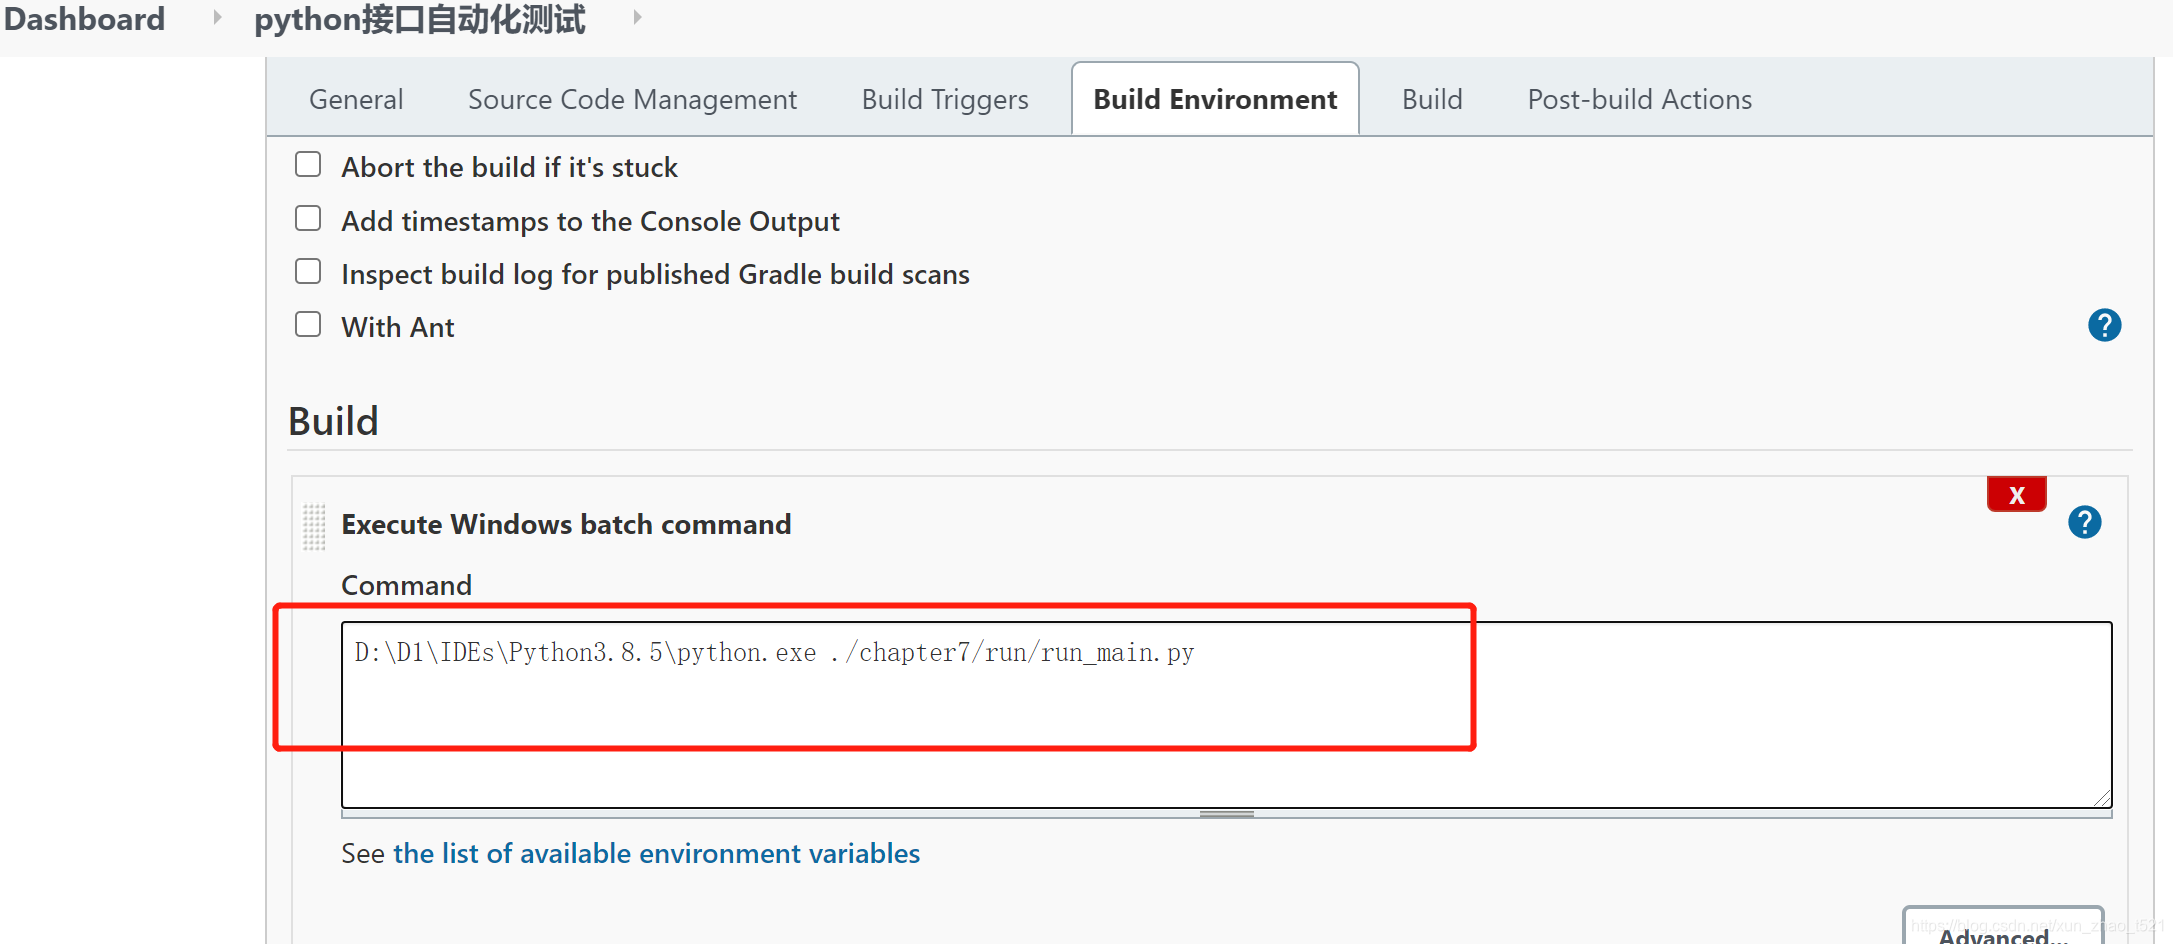The width and height of the screenshot is (2173, 944).
Task: Open the Post-build Actions tab
Action: pyautogui.click(x=1640, y=99)
